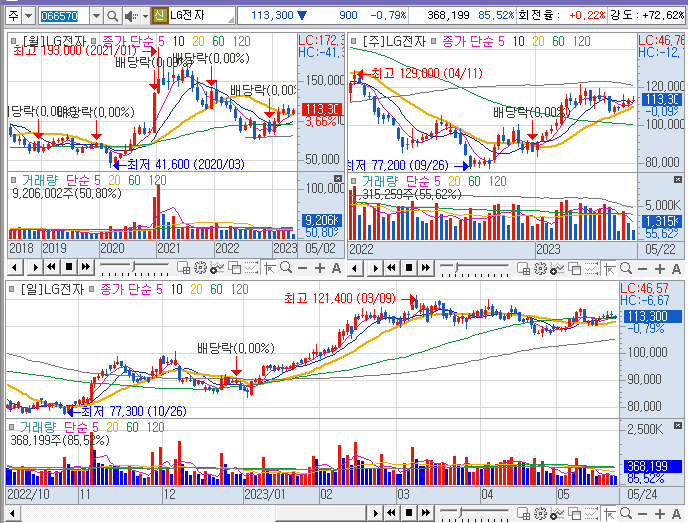
Task: Toggle the square before [주]LG전자 legend
Action: [354, 41]
